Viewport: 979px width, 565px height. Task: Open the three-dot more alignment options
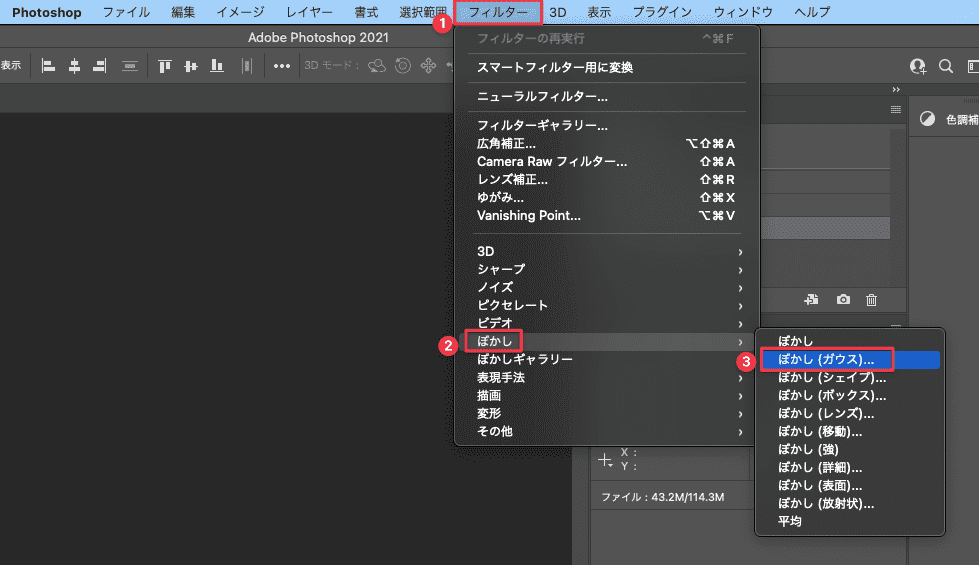click(282, 66)
